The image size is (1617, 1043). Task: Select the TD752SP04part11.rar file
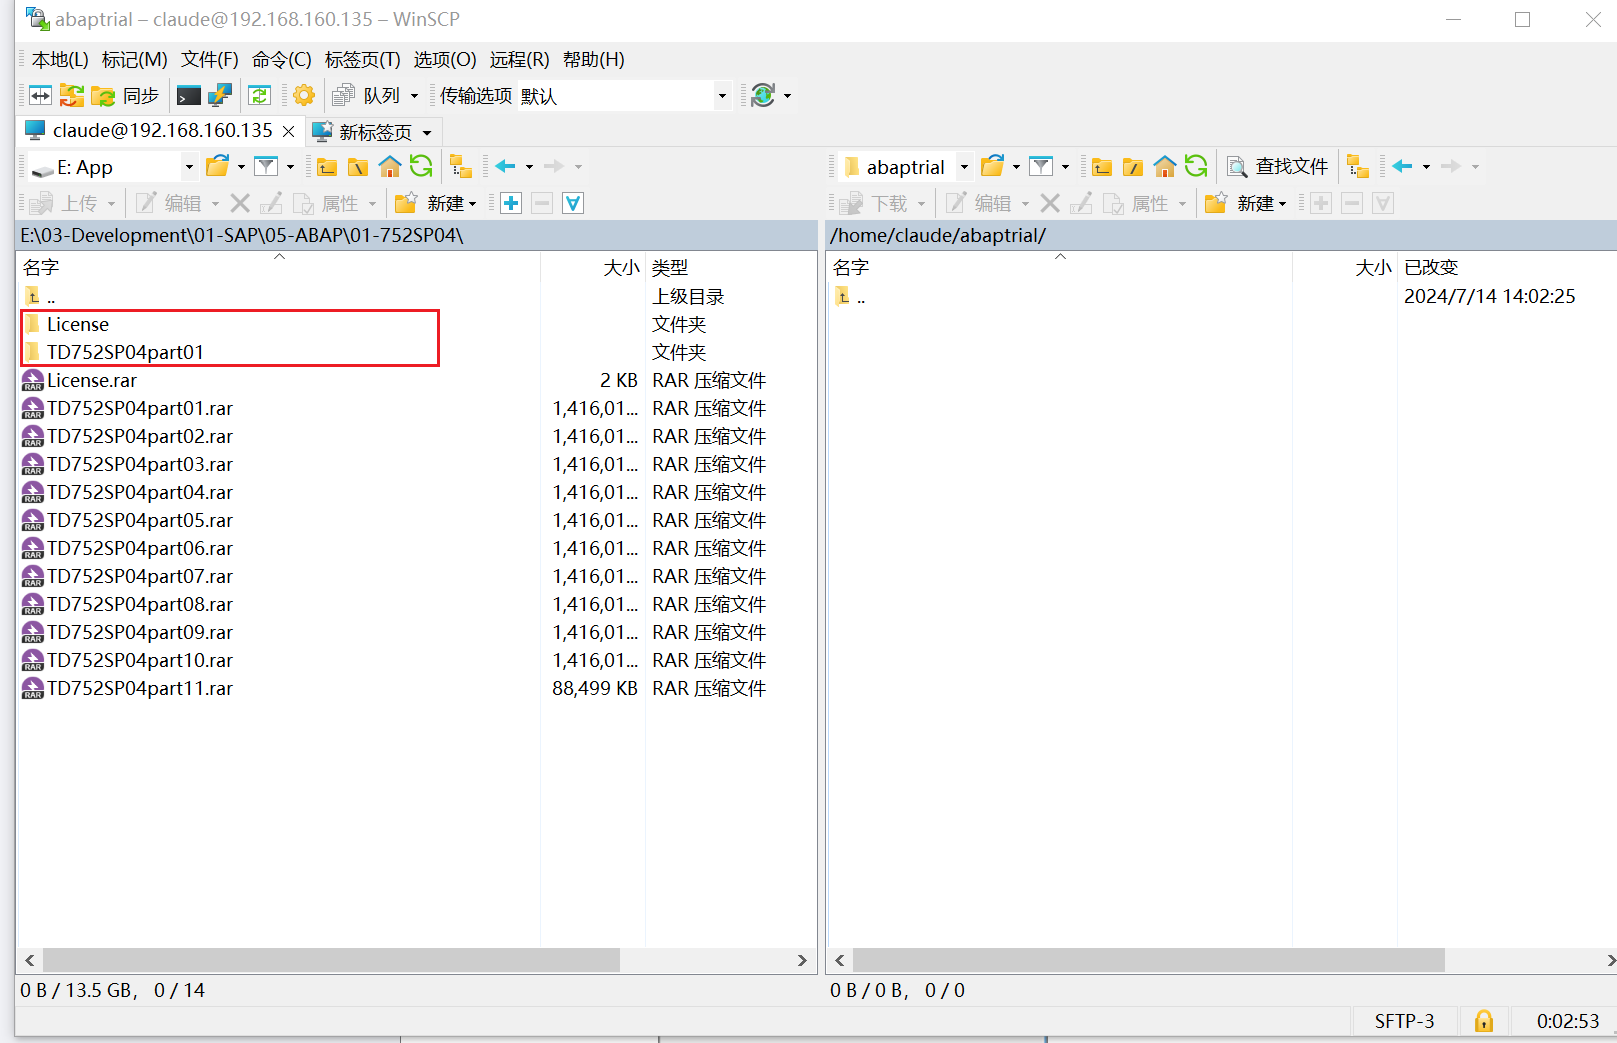(140, 689)
